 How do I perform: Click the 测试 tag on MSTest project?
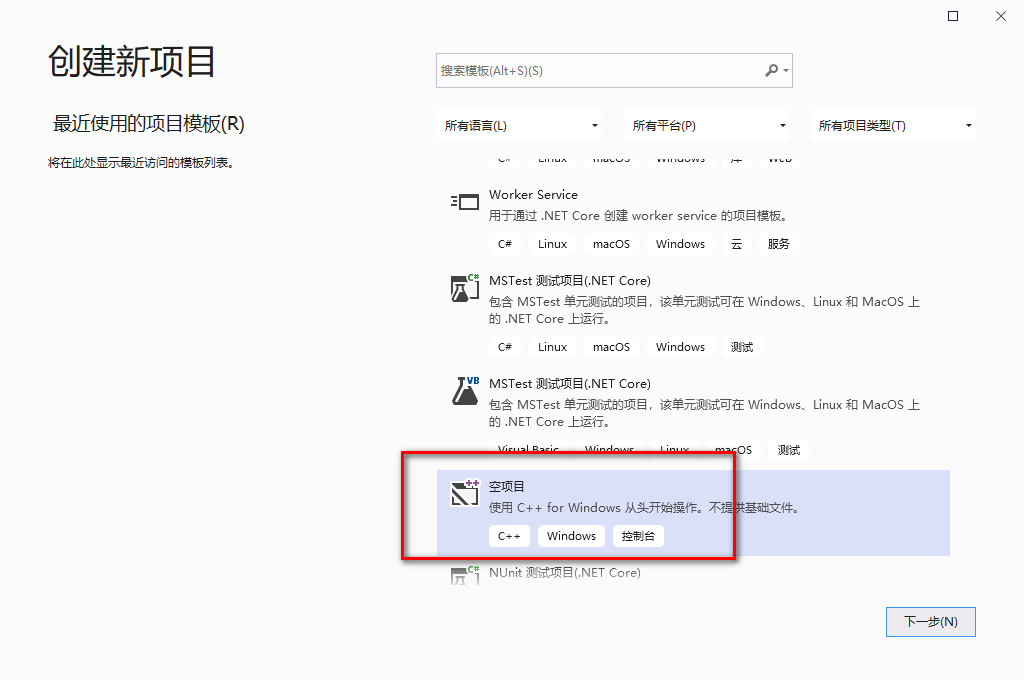pos(741,346)
